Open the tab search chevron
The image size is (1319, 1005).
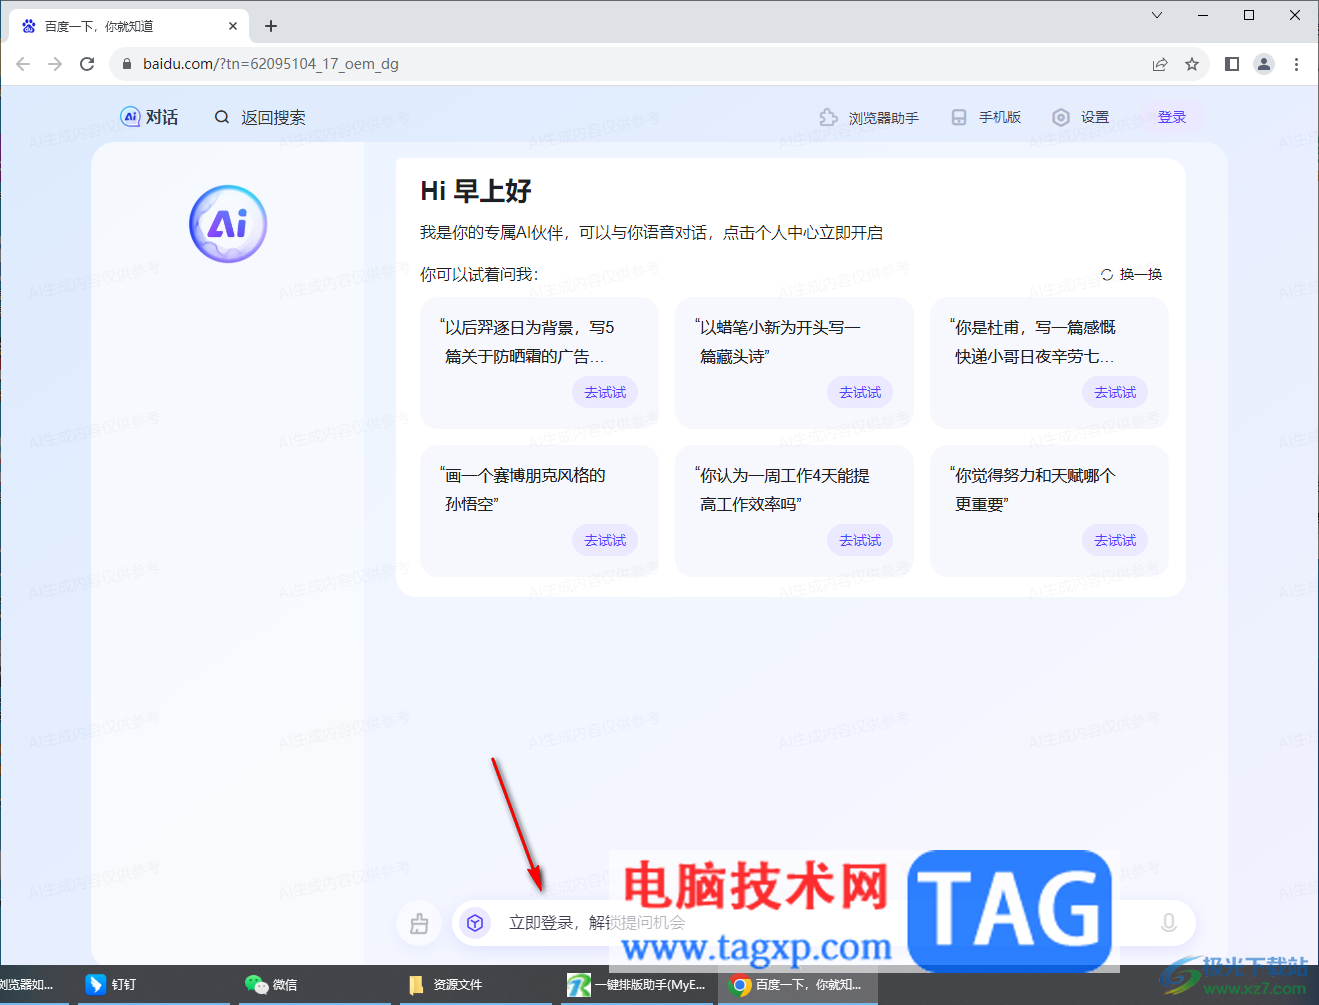click(1157, 15)
